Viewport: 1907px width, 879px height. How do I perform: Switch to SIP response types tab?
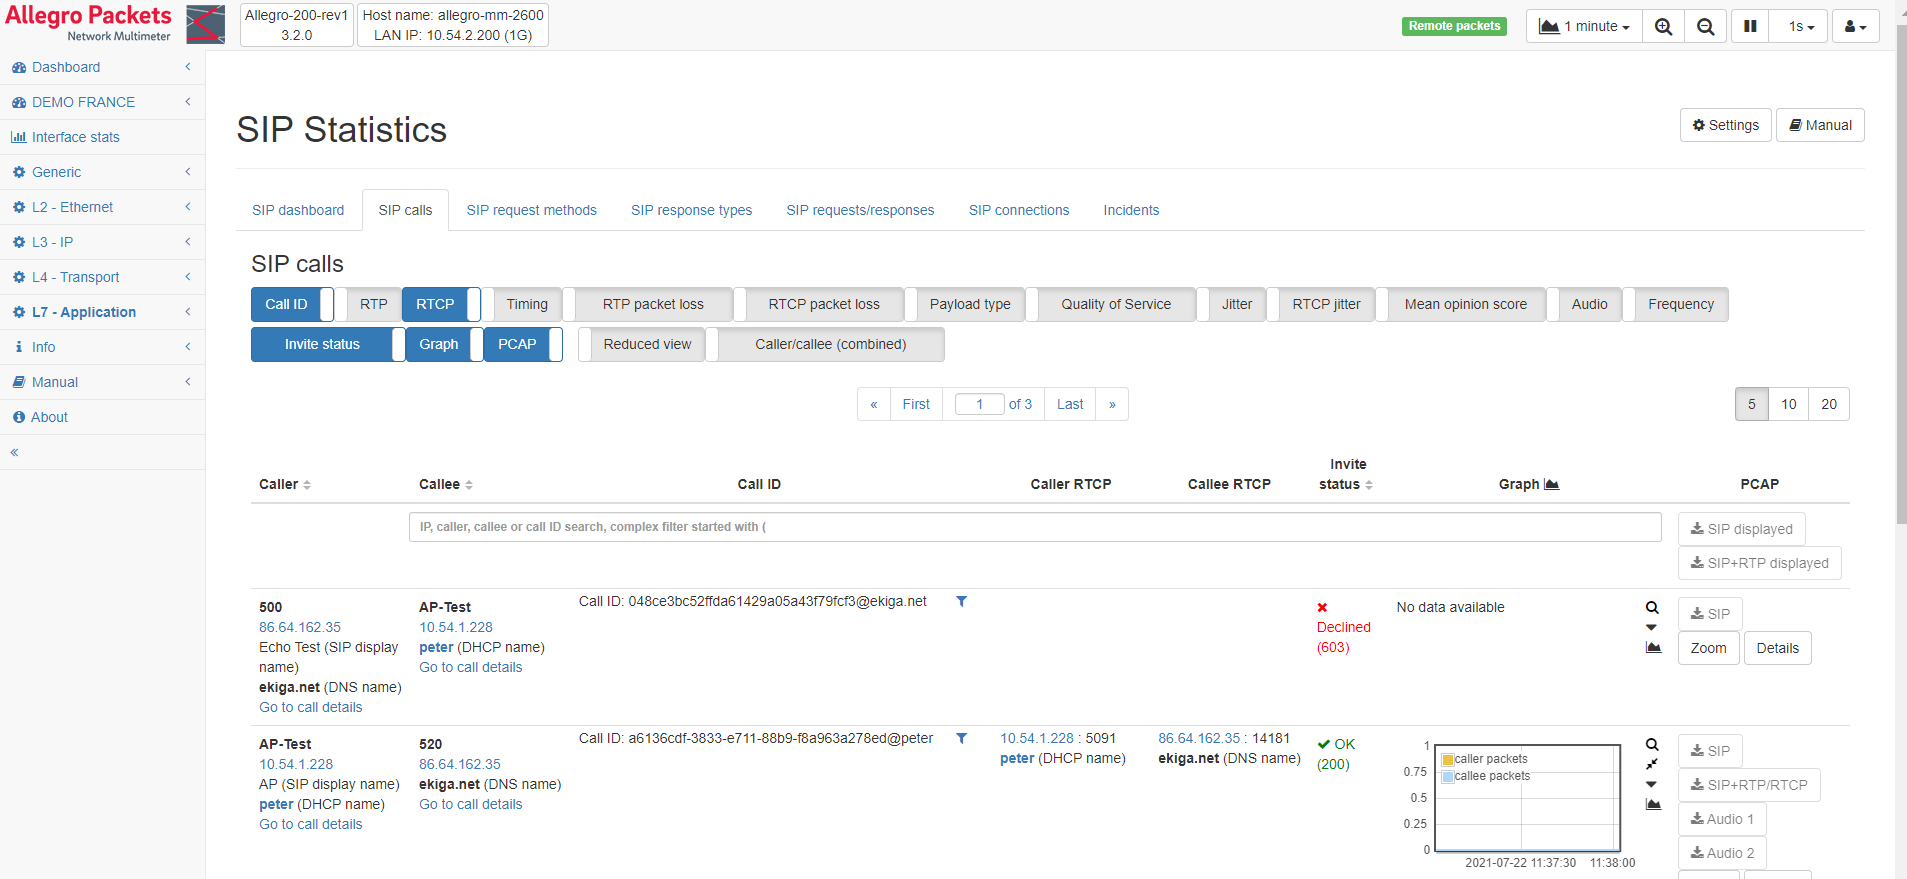pos(691,210)
